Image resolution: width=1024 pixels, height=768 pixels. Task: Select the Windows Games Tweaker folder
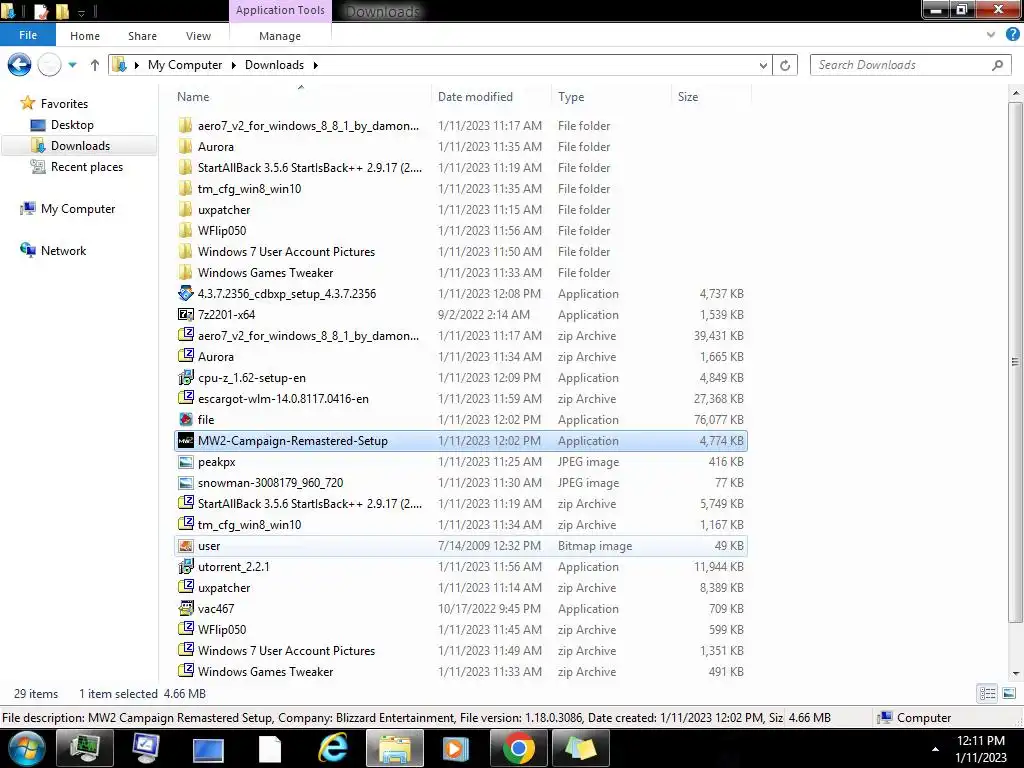pyautogui.click(x=461, y=272)
